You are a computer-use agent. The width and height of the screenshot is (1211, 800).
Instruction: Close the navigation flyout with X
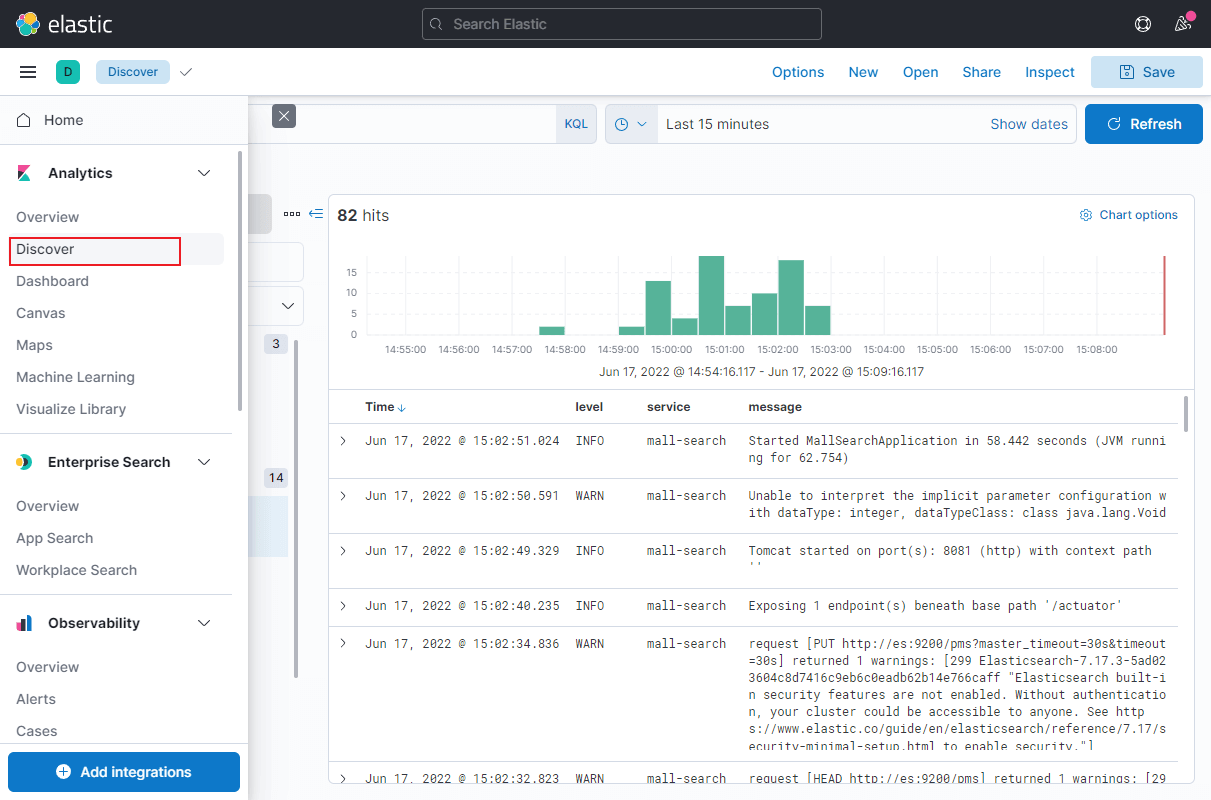pyautogui.click(x=284, y=116)
